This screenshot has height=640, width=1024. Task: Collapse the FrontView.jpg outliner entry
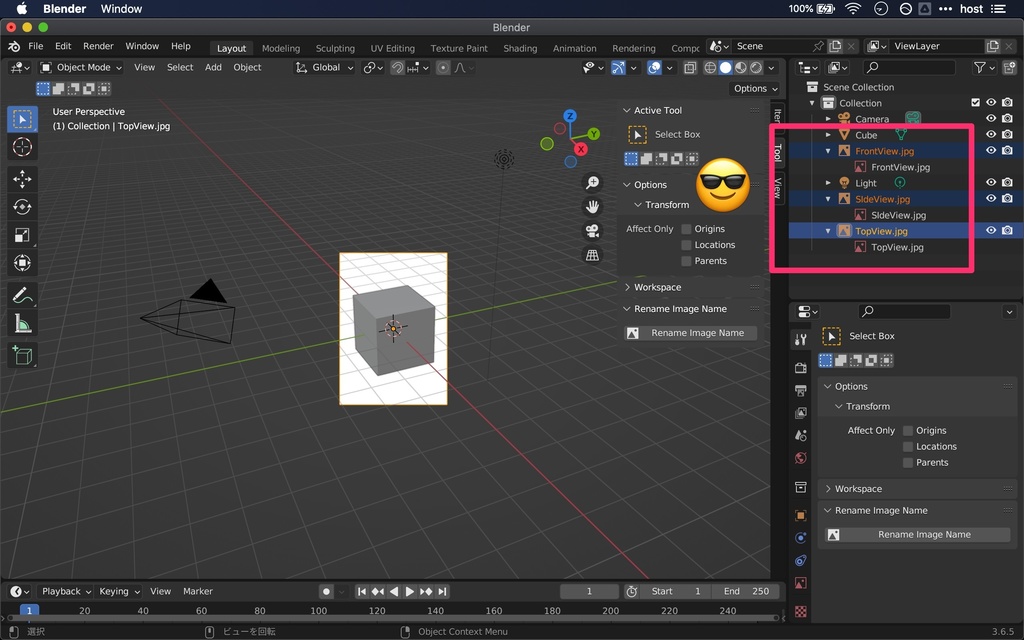coord(828,151)
